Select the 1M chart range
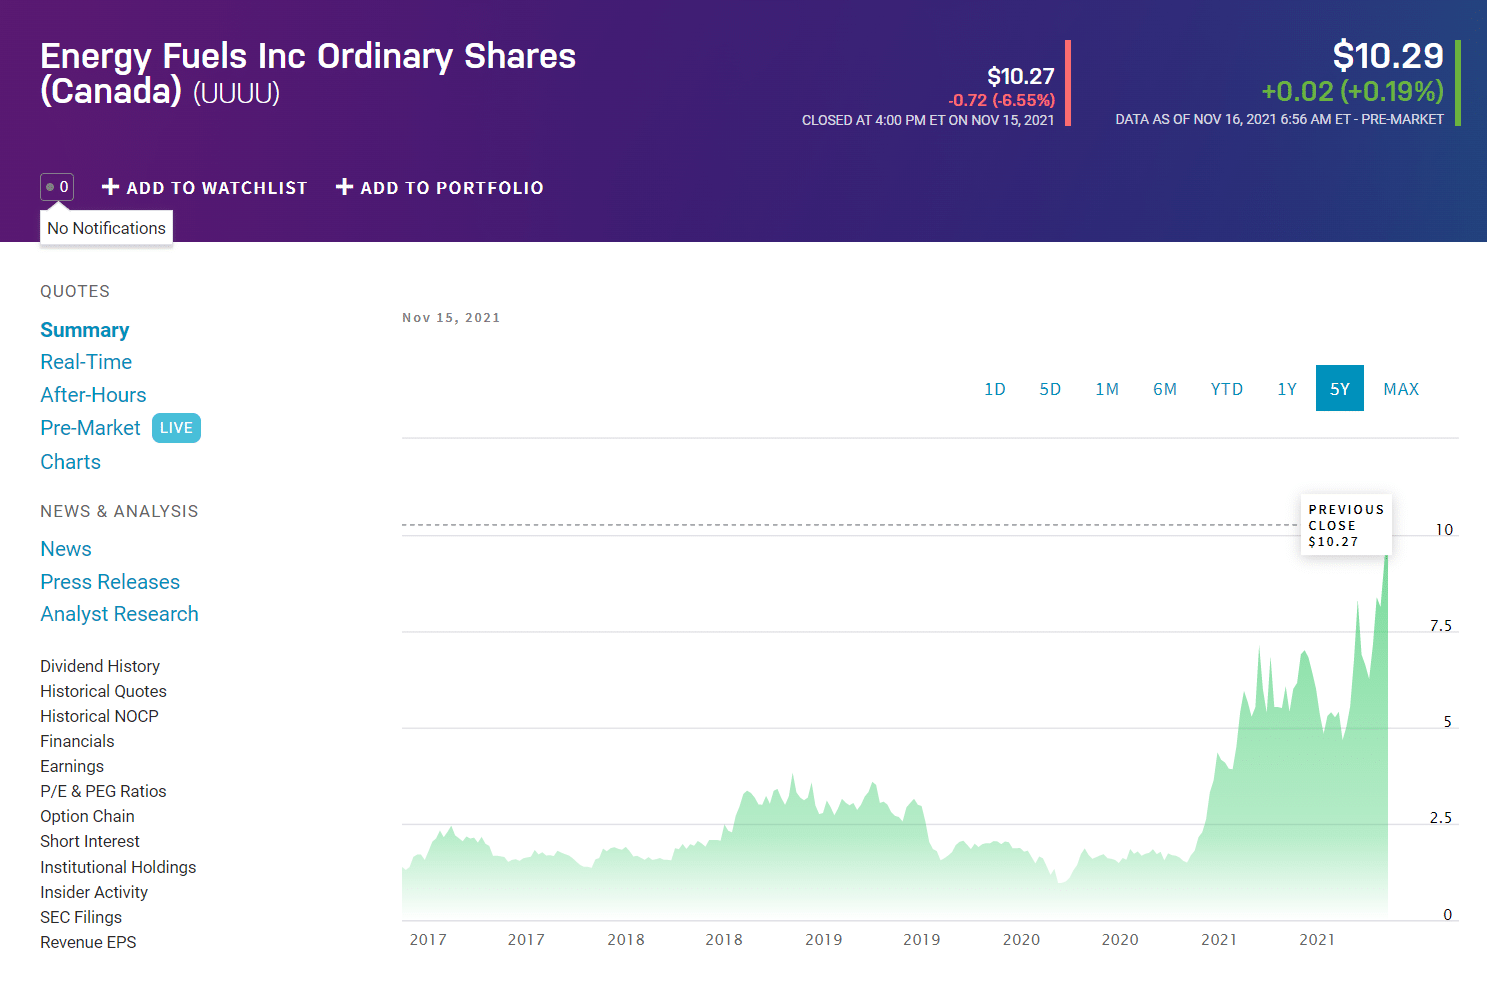 coord(1107,389)
